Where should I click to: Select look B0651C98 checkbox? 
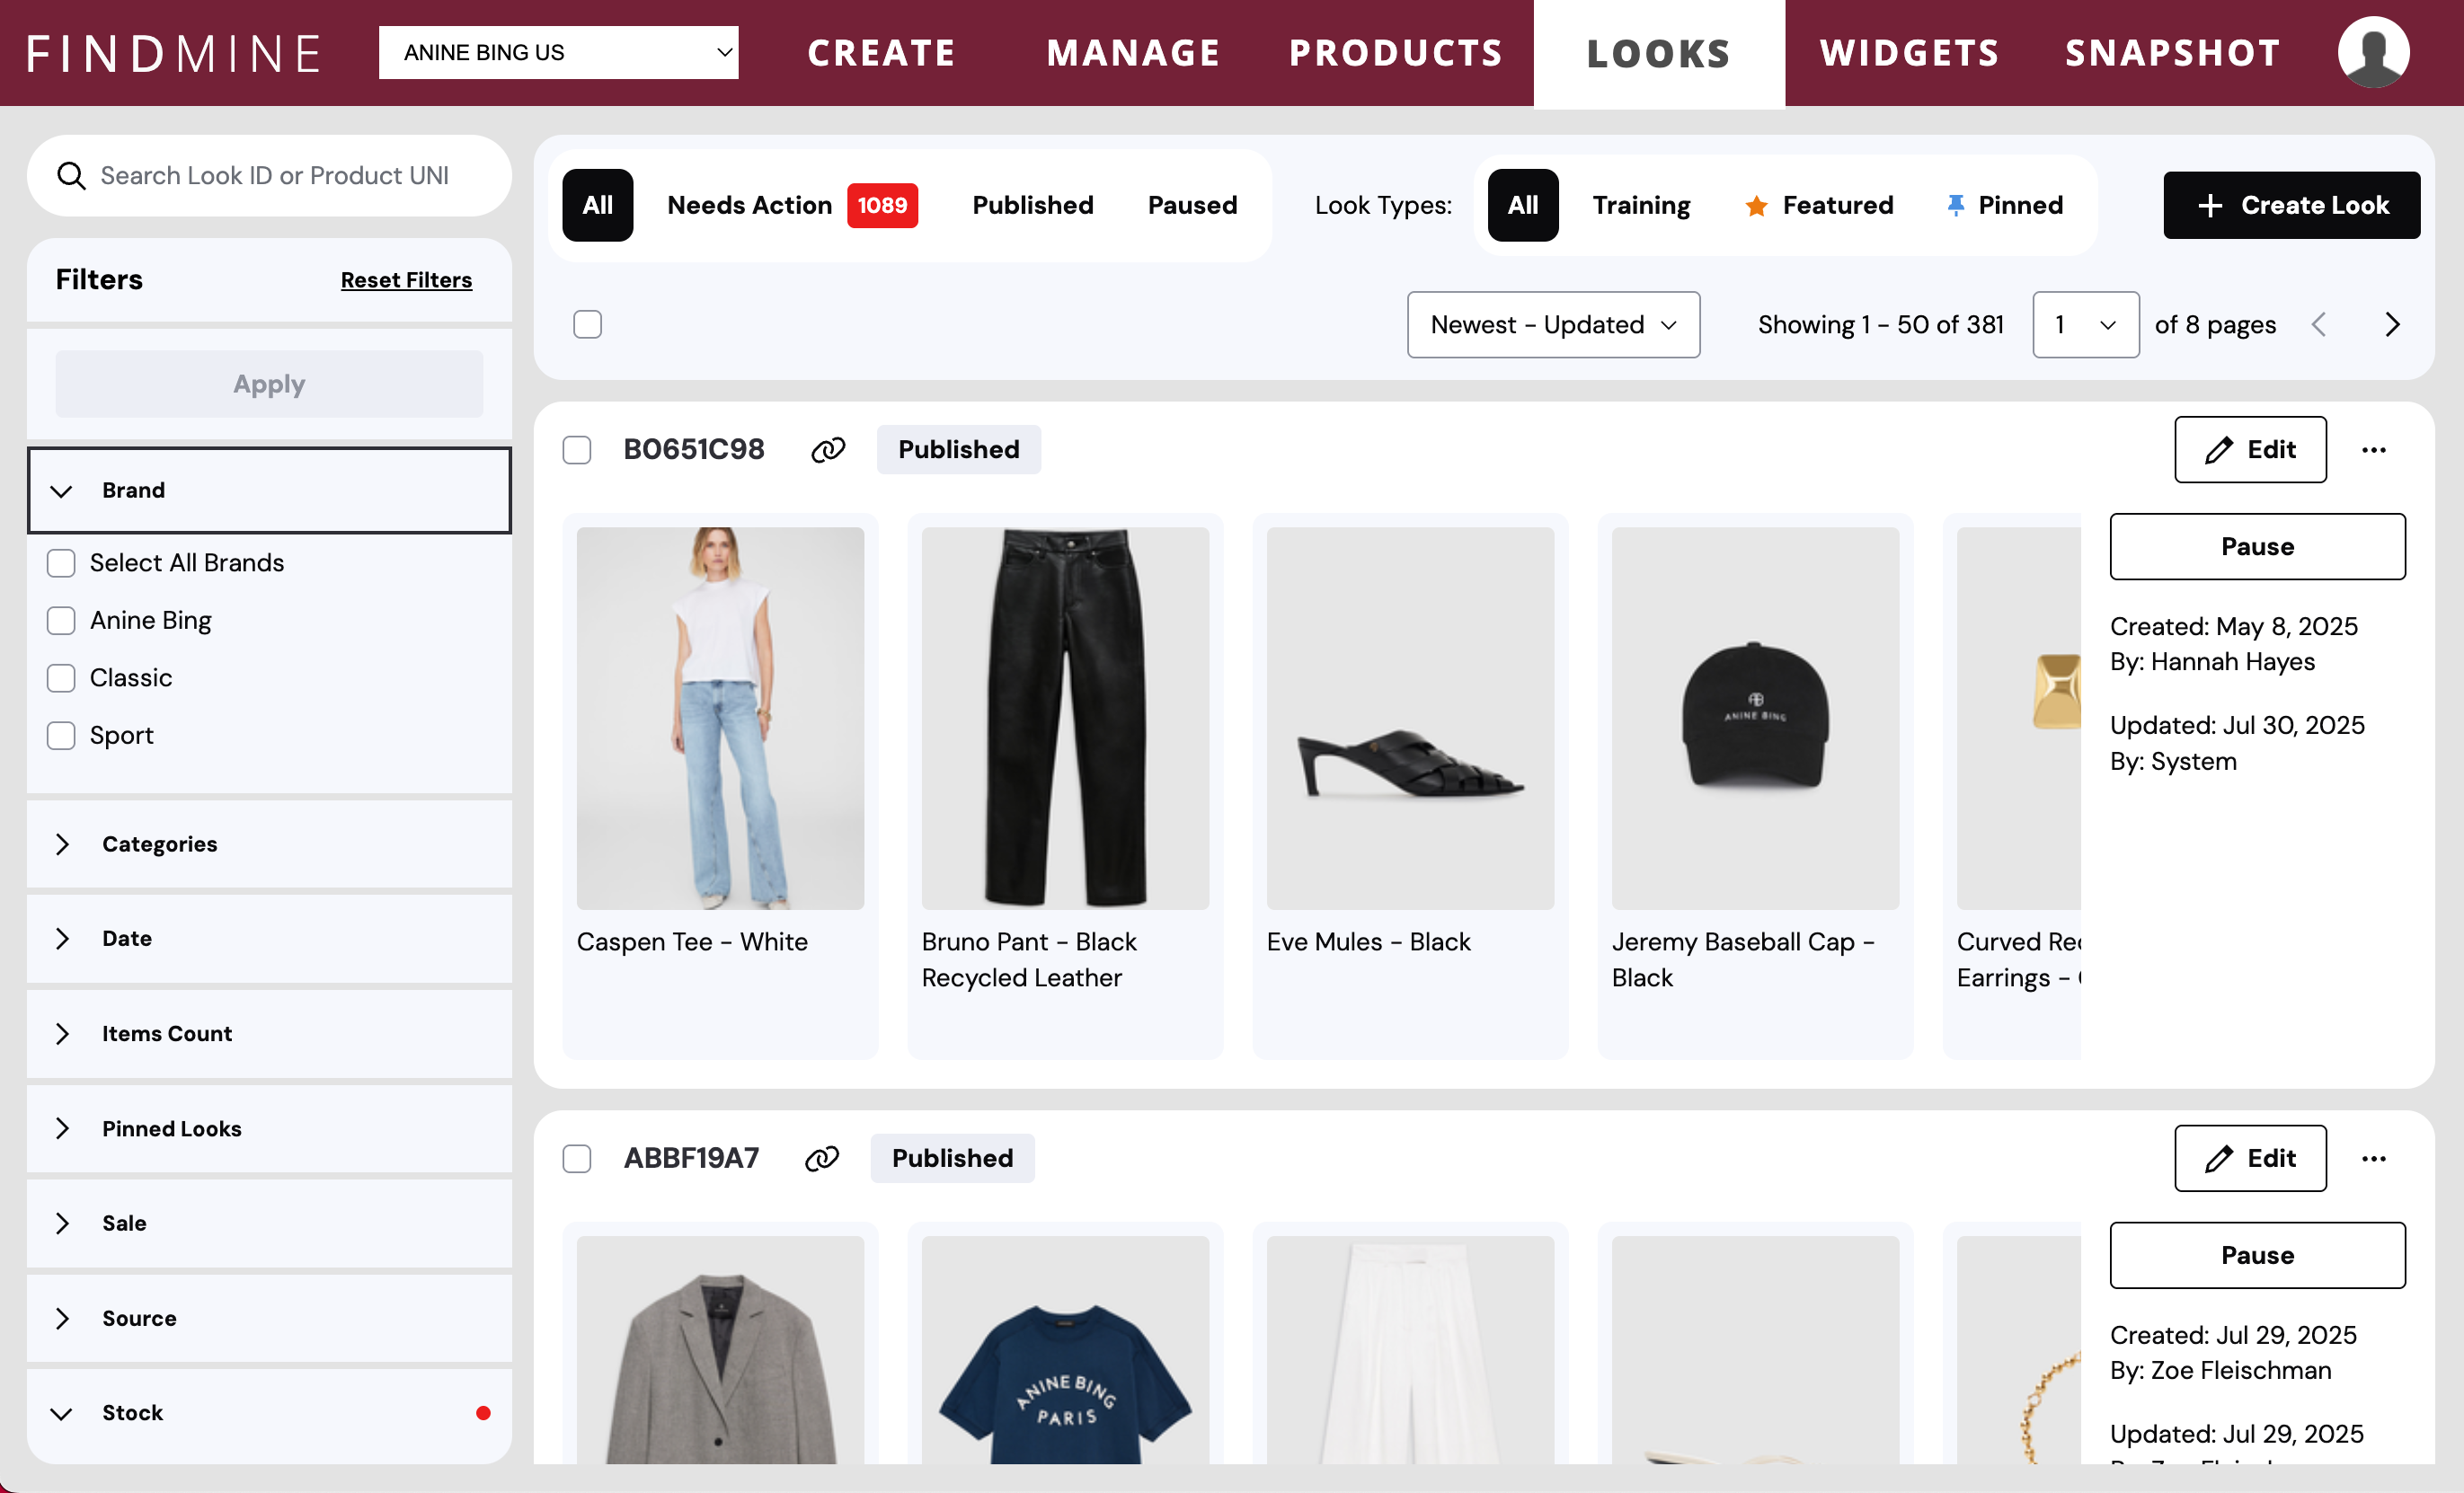577,450
